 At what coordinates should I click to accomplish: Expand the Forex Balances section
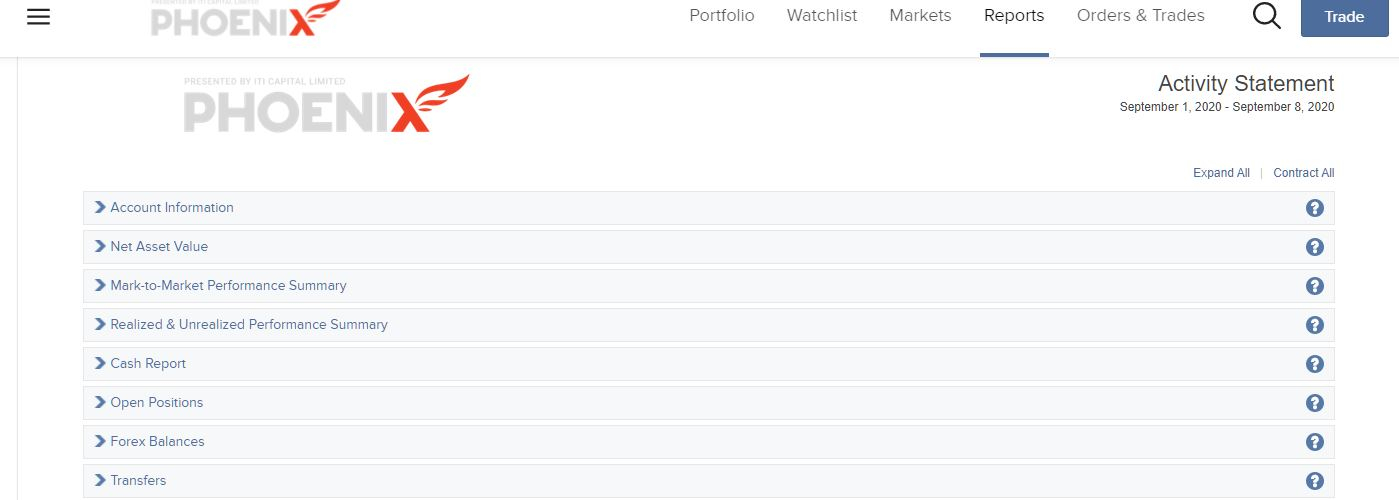pos(709,442)
